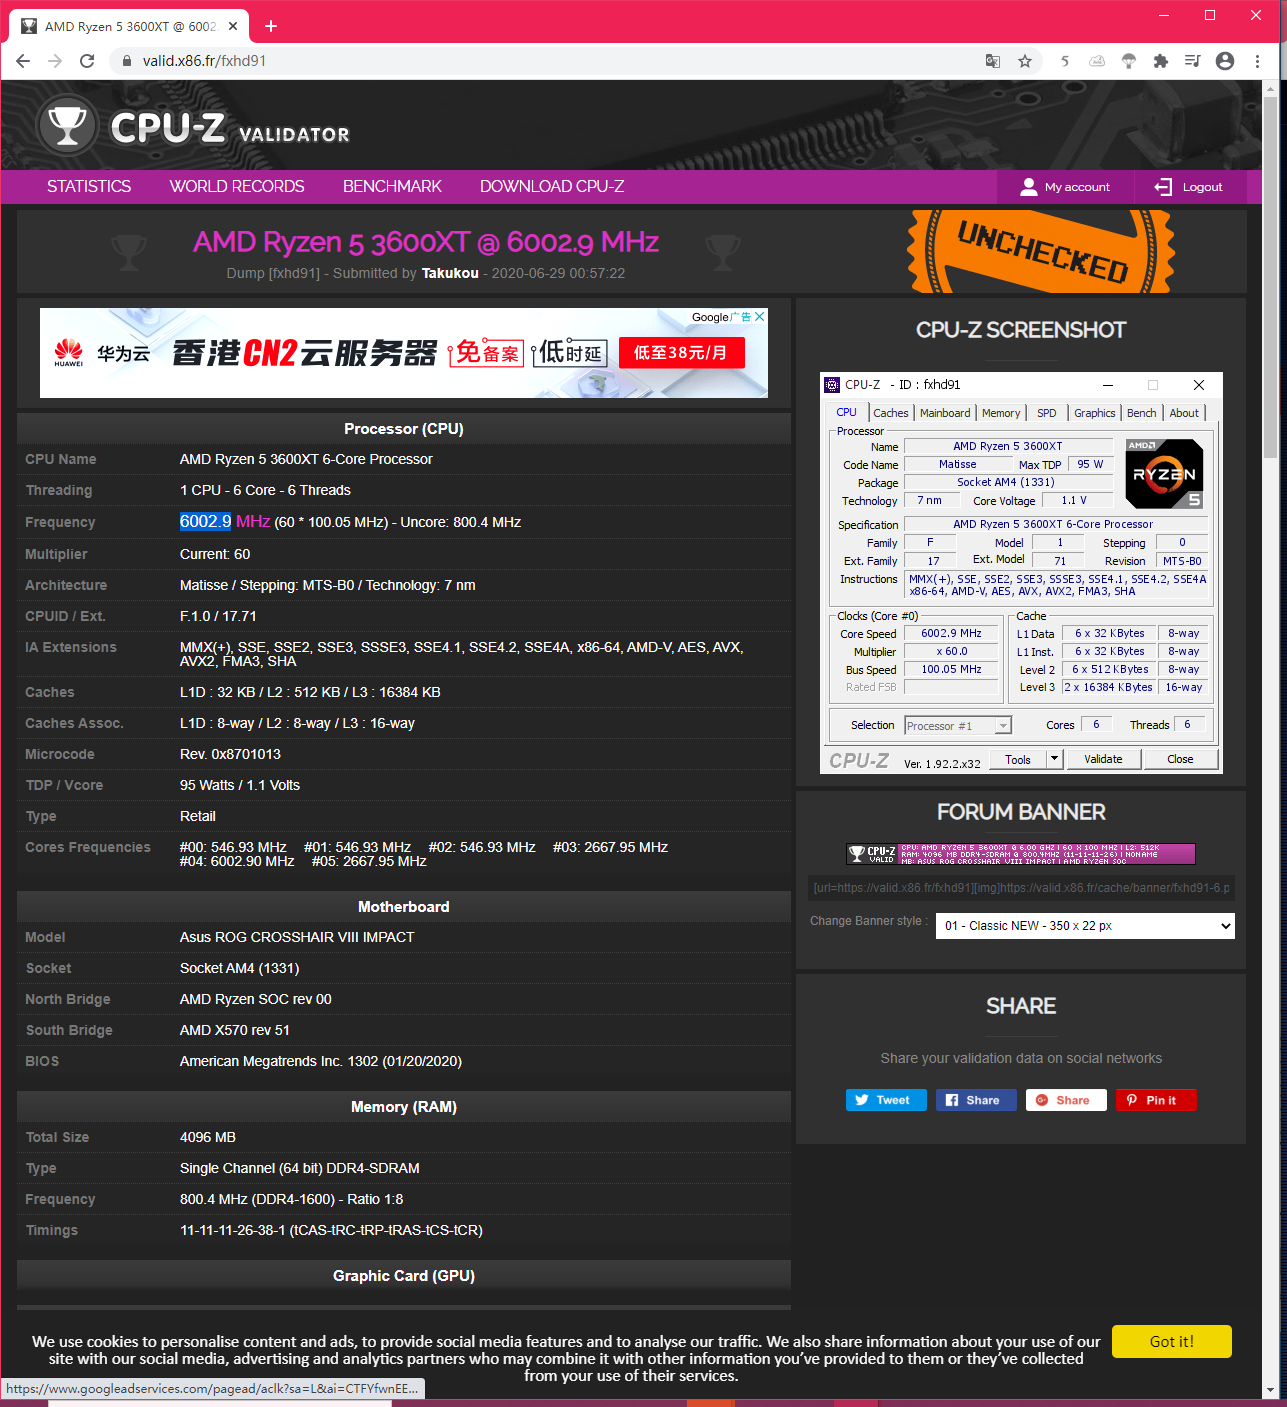Viewport: 1287px width, 1407px height.
Task: Click the BIOS text 'American Megatrends Inc. 1302'
Action: click(x=279, y=1061)
